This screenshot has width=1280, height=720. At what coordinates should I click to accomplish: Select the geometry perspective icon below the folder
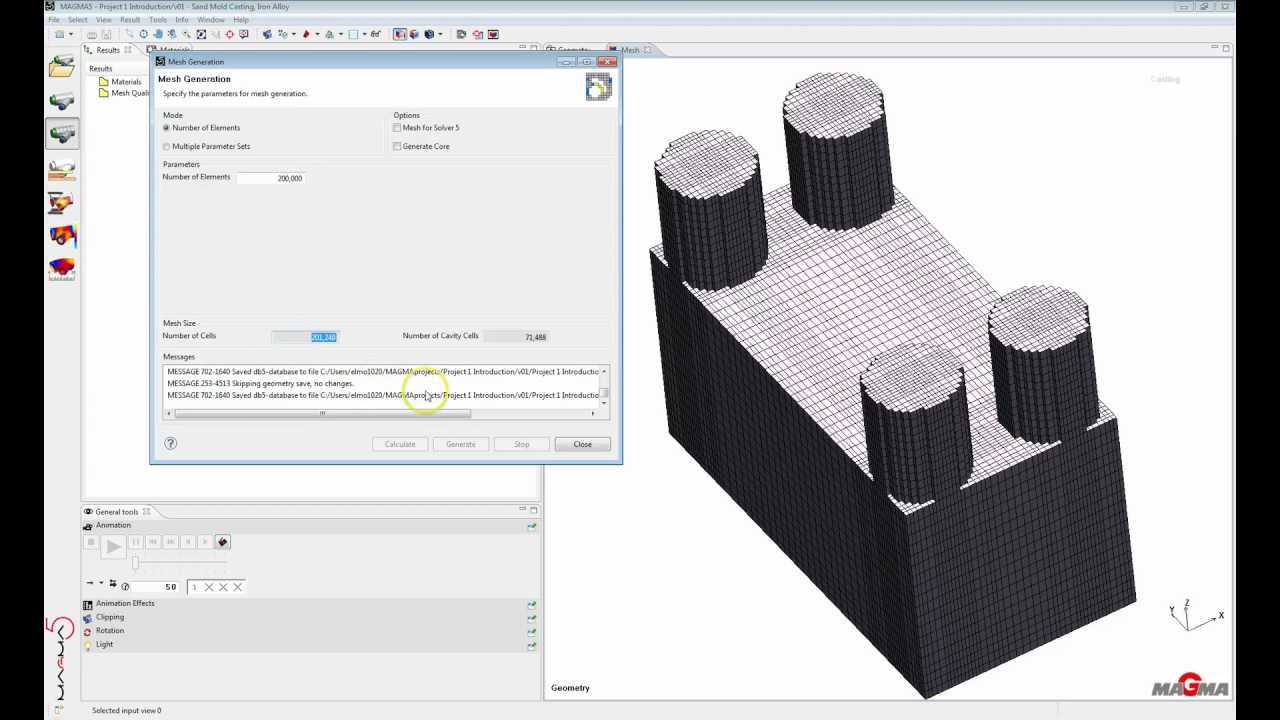pyautogui.click(x=62, y=101)
